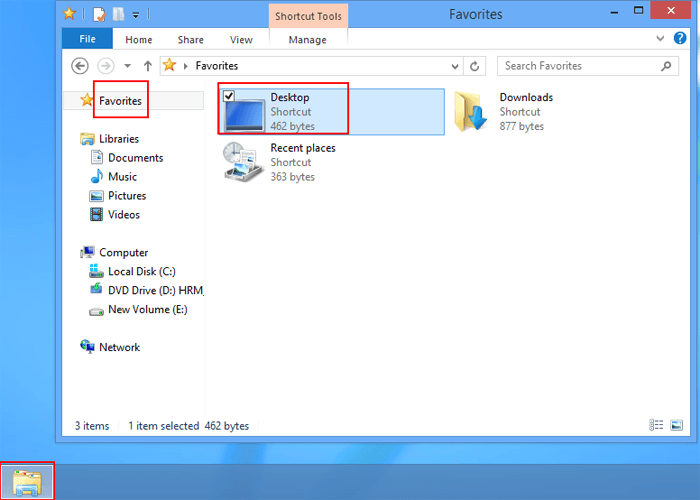
Task: Uncheck the Desktop item checkbox
Action: point(229,96)
